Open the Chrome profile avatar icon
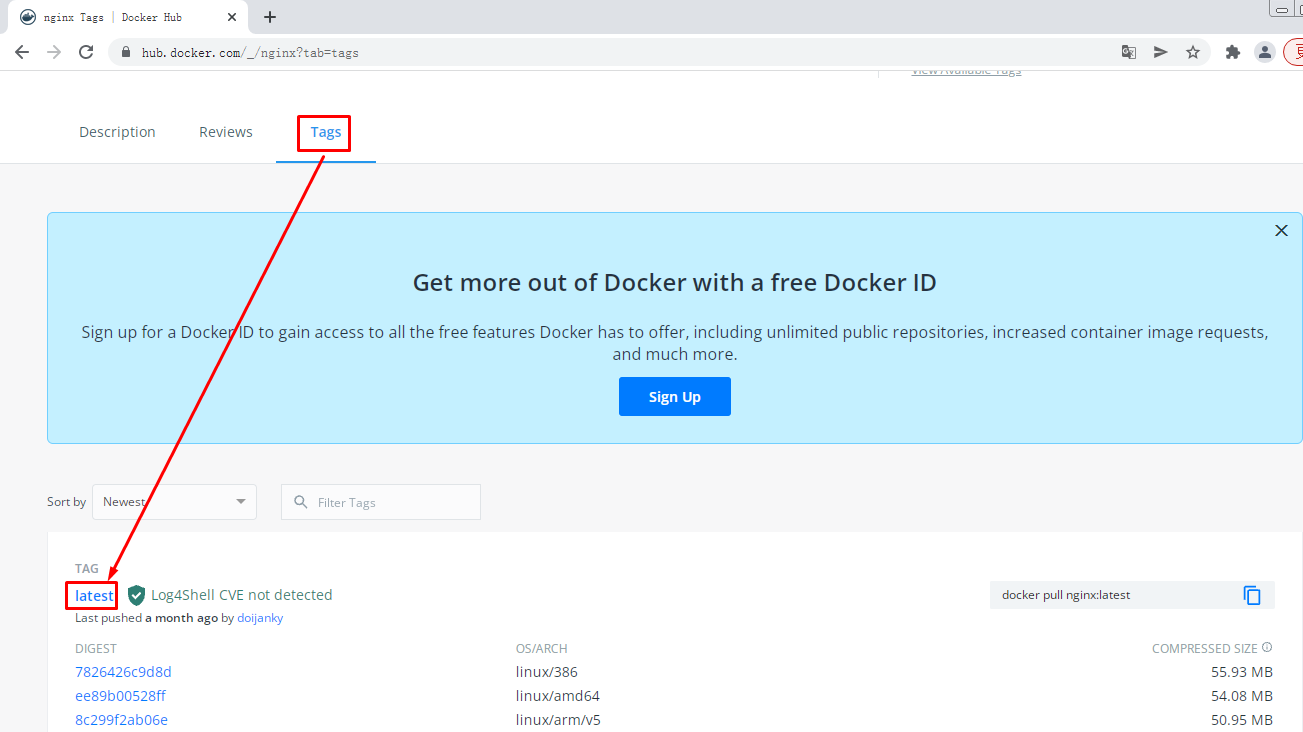Viewport: 1303px width, 732px height. (x=1265, y=52)
